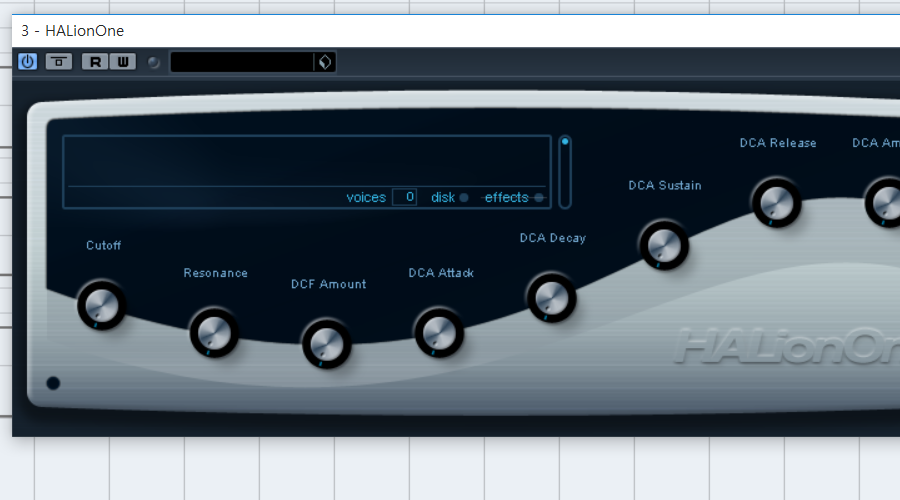Click the 'effects' label
Image resolution: width=900 pixels, height=500 pixels.
pos(506,197)
